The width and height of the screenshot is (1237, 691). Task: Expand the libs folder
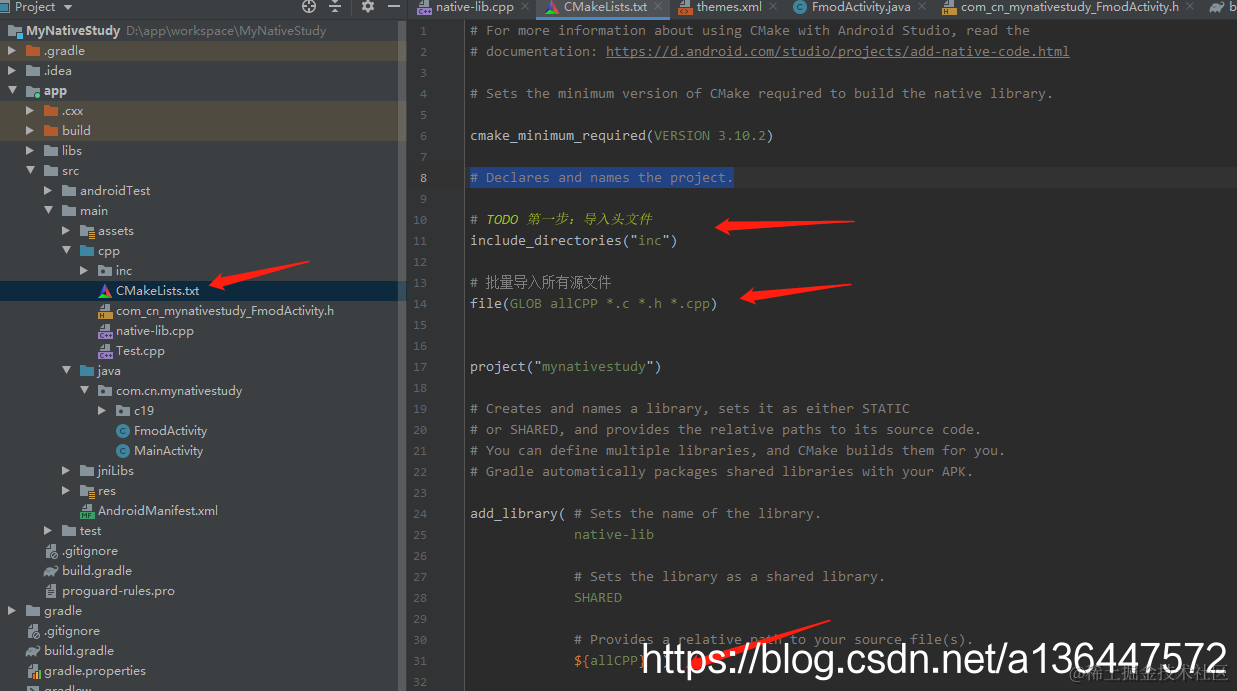[30, 151]
